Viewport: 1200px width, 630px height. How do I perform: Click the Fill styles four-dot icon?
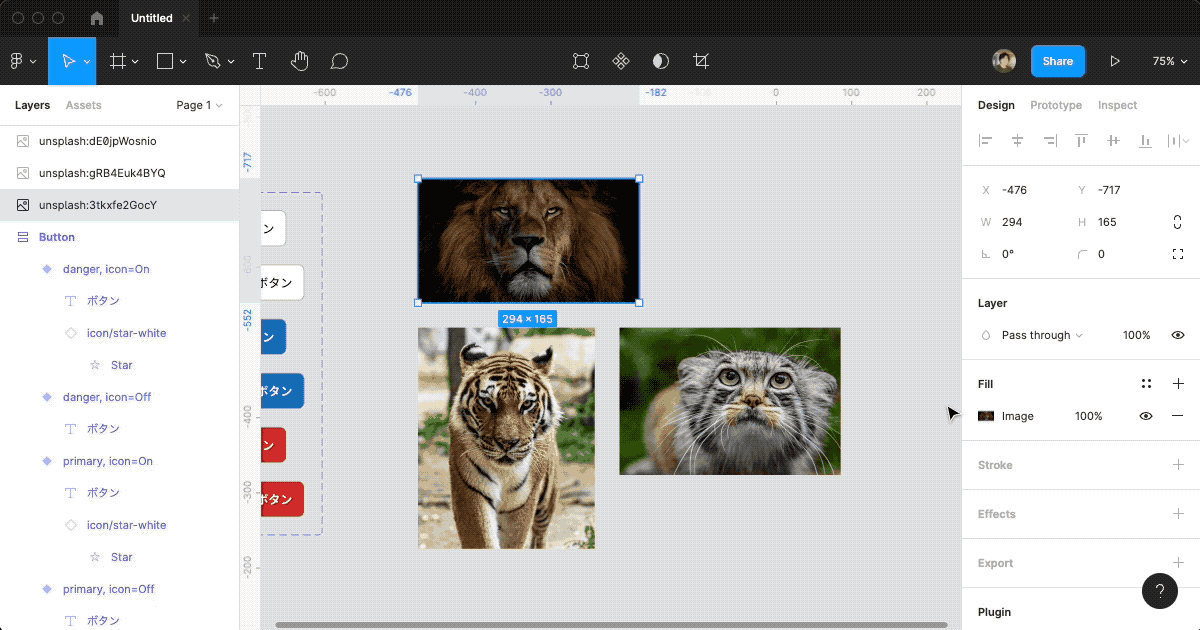click(1146, 384)
